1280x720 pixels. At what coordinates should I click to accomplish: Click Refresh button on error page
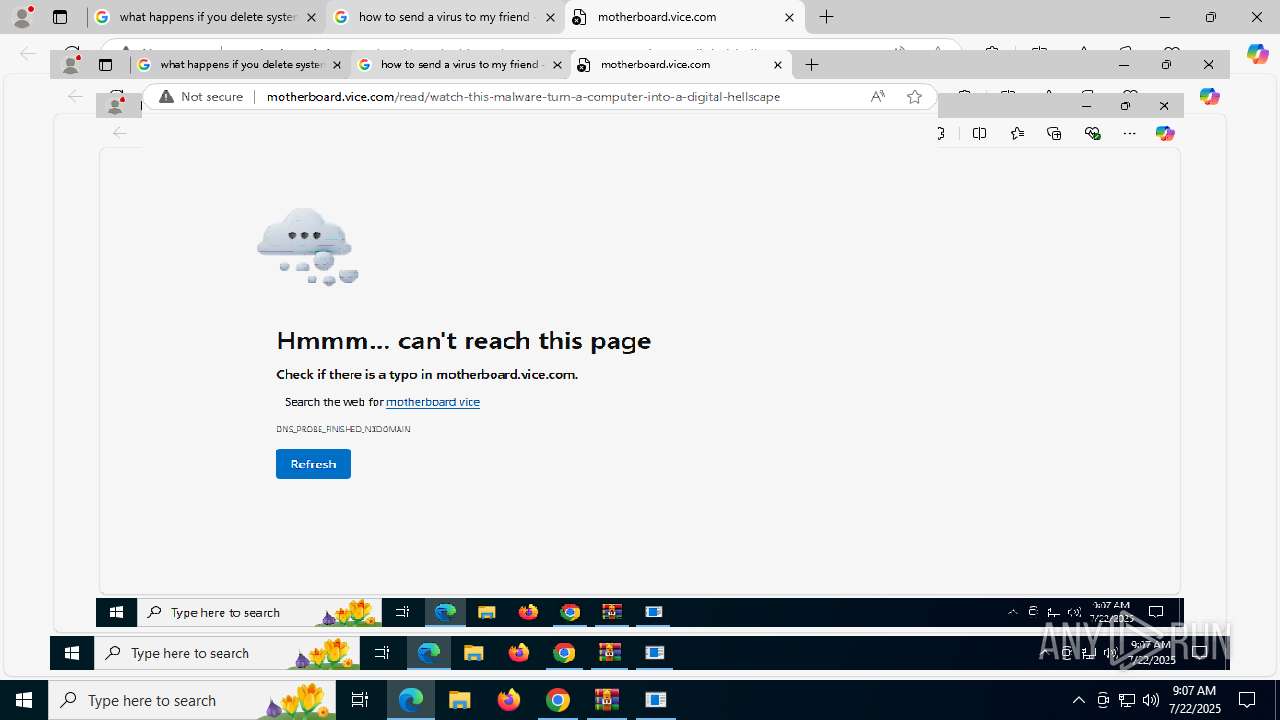tap(313, 464)
